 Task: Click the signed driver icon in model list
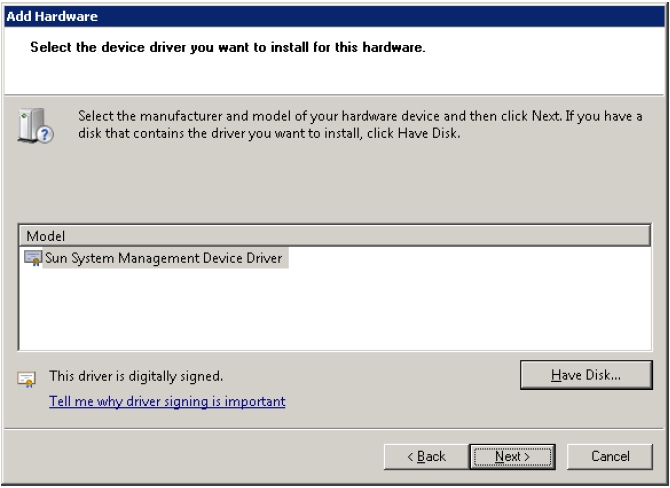32,258
